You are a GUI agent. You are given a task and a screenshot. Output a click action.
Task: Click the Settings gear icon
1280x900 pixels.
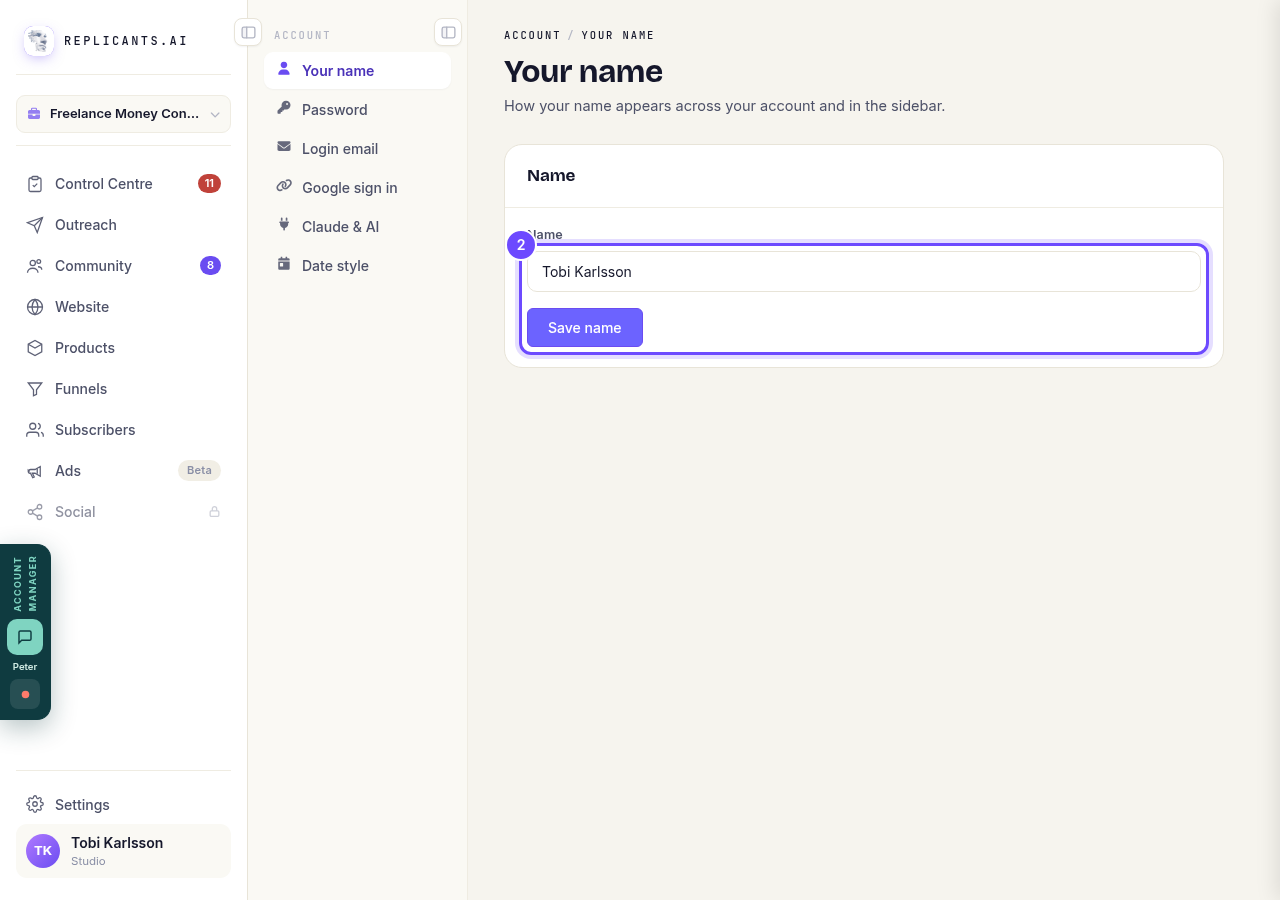(35, 805)
